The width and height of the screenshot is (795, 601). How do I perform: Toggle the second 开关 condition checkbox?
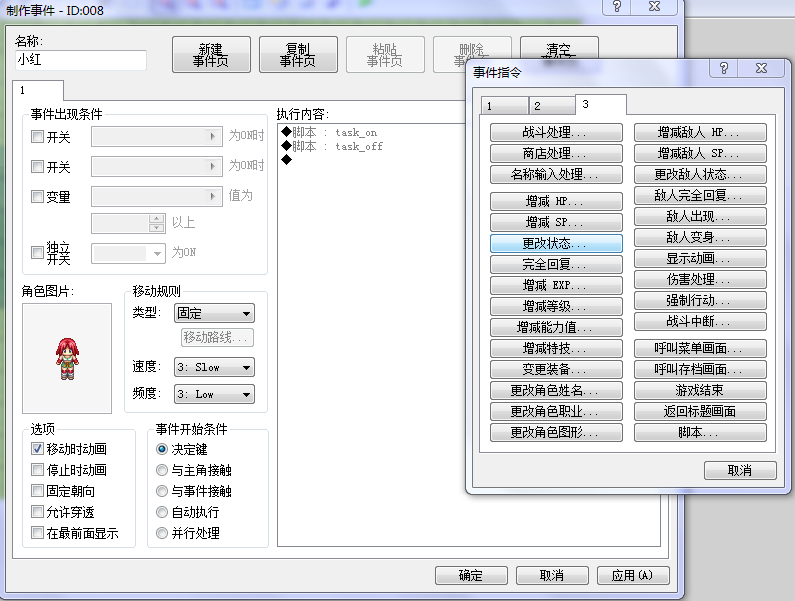coord(37,166)
